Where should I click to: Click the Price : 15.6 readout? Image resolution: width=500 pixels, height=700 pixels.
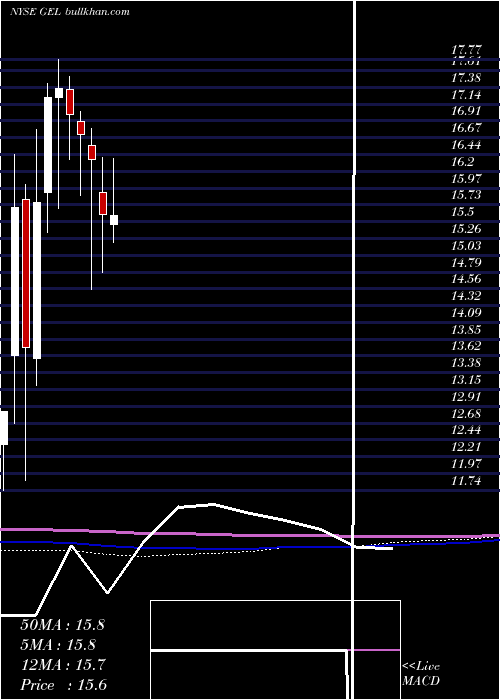click(63, 685)
